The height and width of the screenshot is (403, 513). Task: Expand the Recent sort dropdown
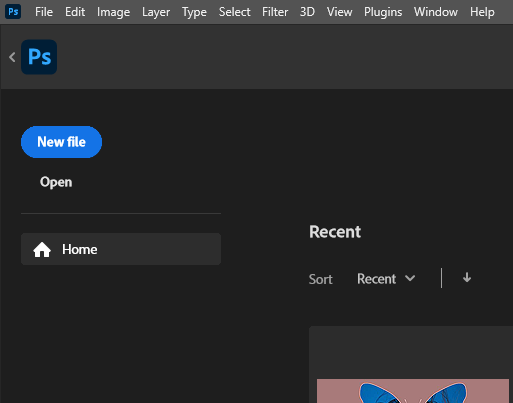(386, 279)
